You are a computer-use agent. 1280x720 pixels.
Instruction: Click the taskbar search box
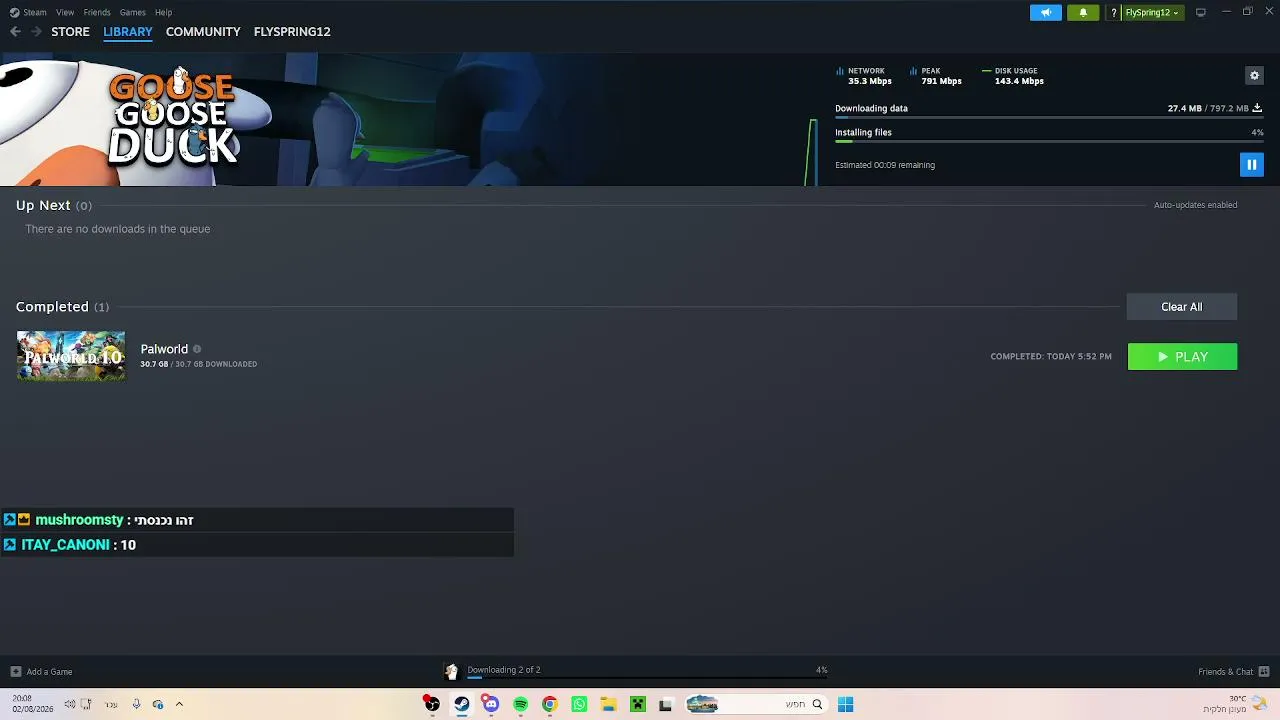coord(755,704)
